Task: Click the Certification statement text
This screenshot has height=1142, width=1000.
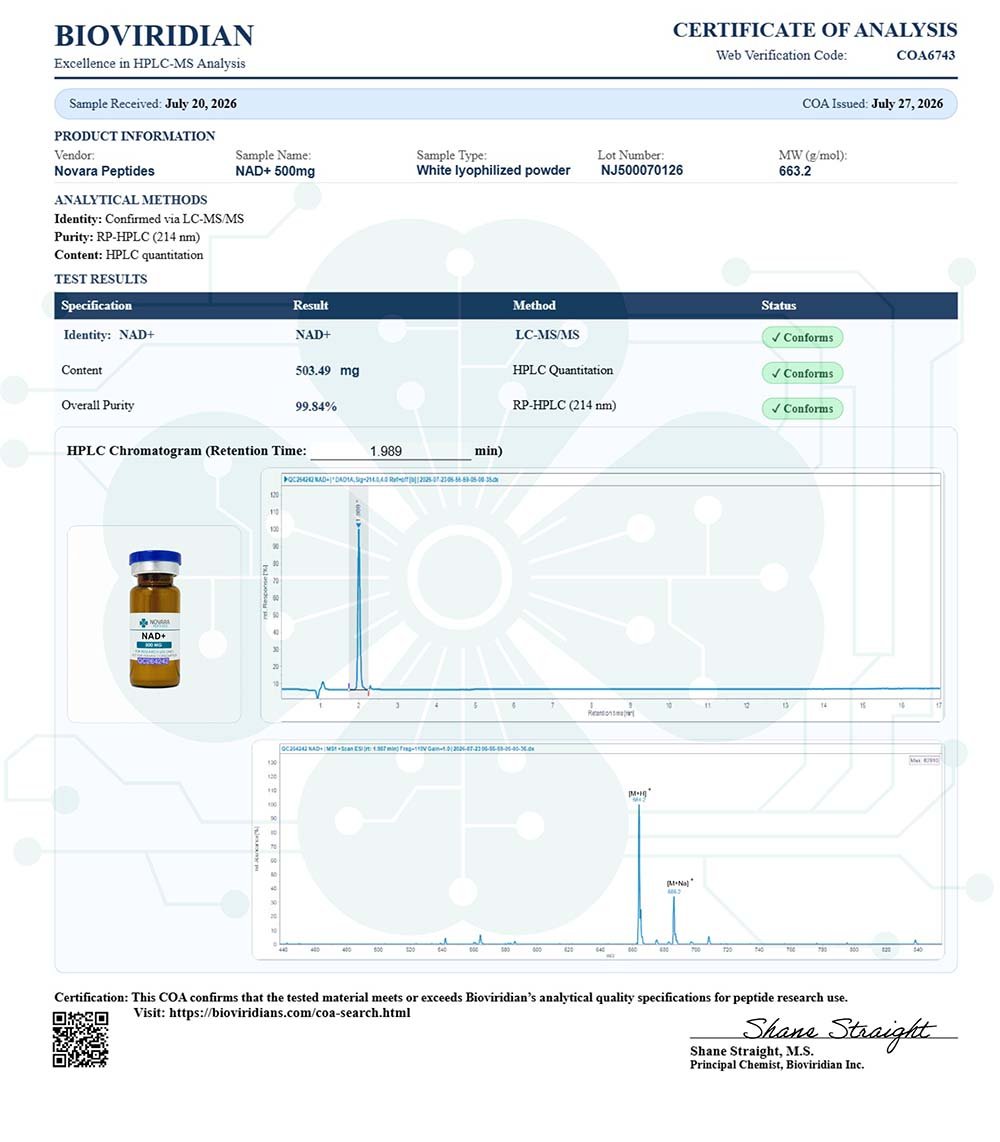Action: click(x=451, y=997)
